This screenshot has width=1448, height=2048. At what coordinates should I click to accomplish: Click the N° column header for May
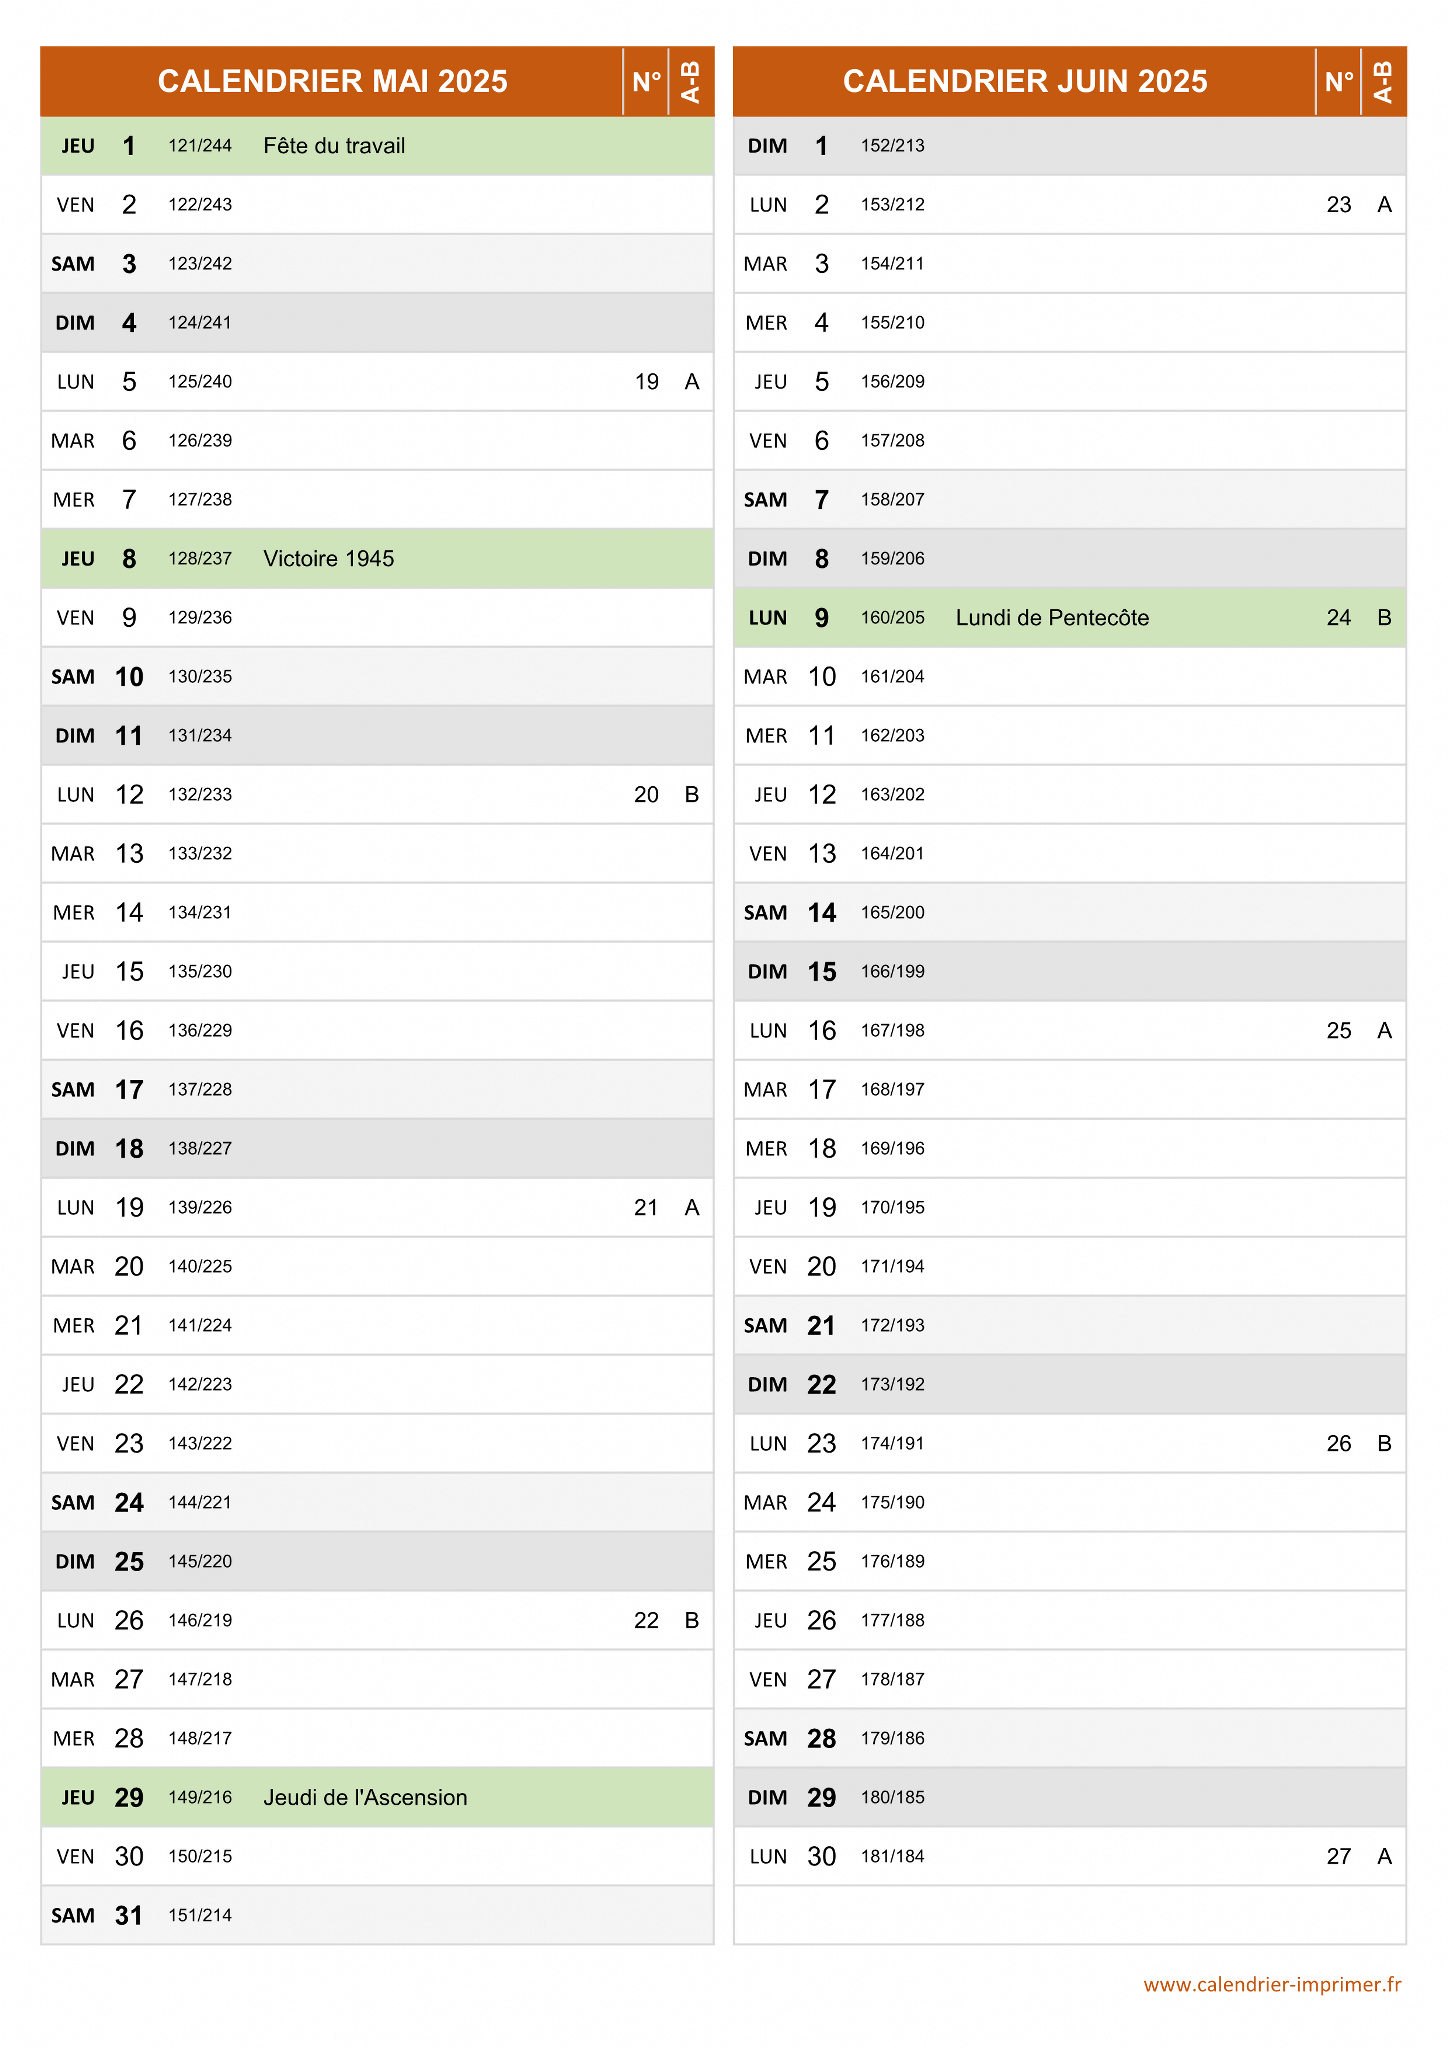[x=646, y=81]
